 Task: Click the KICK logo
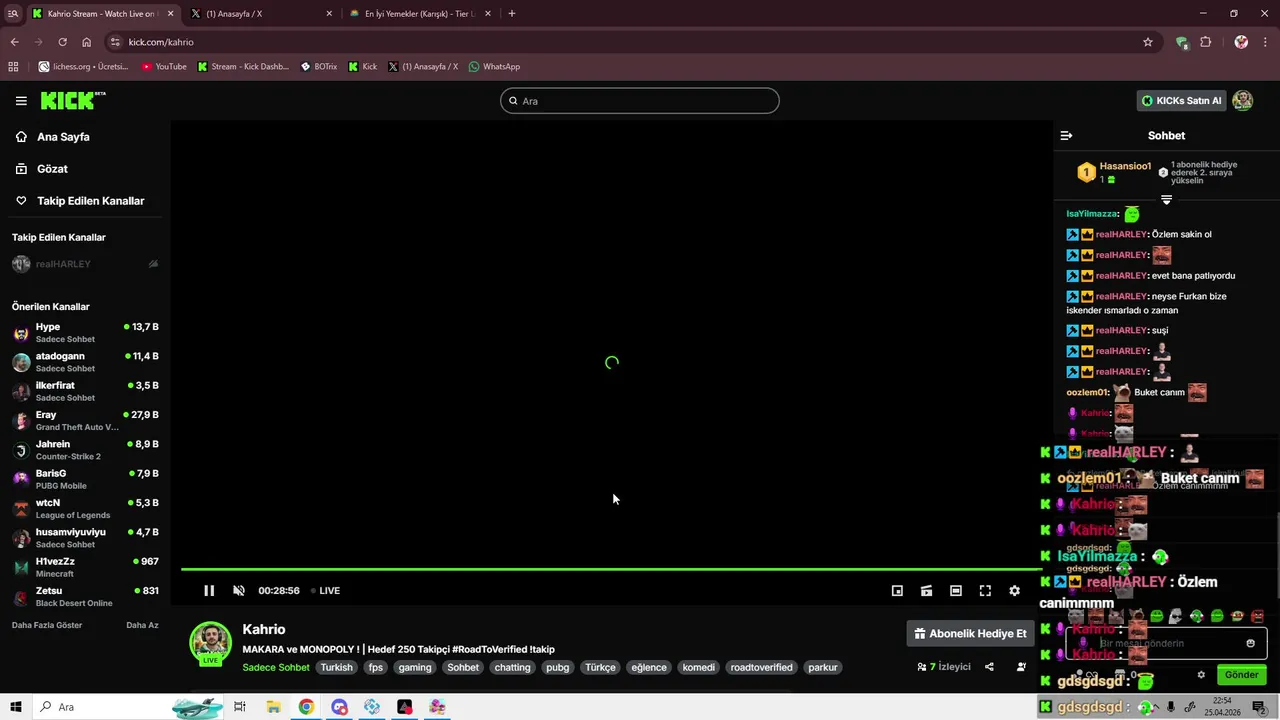tap(73, 100)
